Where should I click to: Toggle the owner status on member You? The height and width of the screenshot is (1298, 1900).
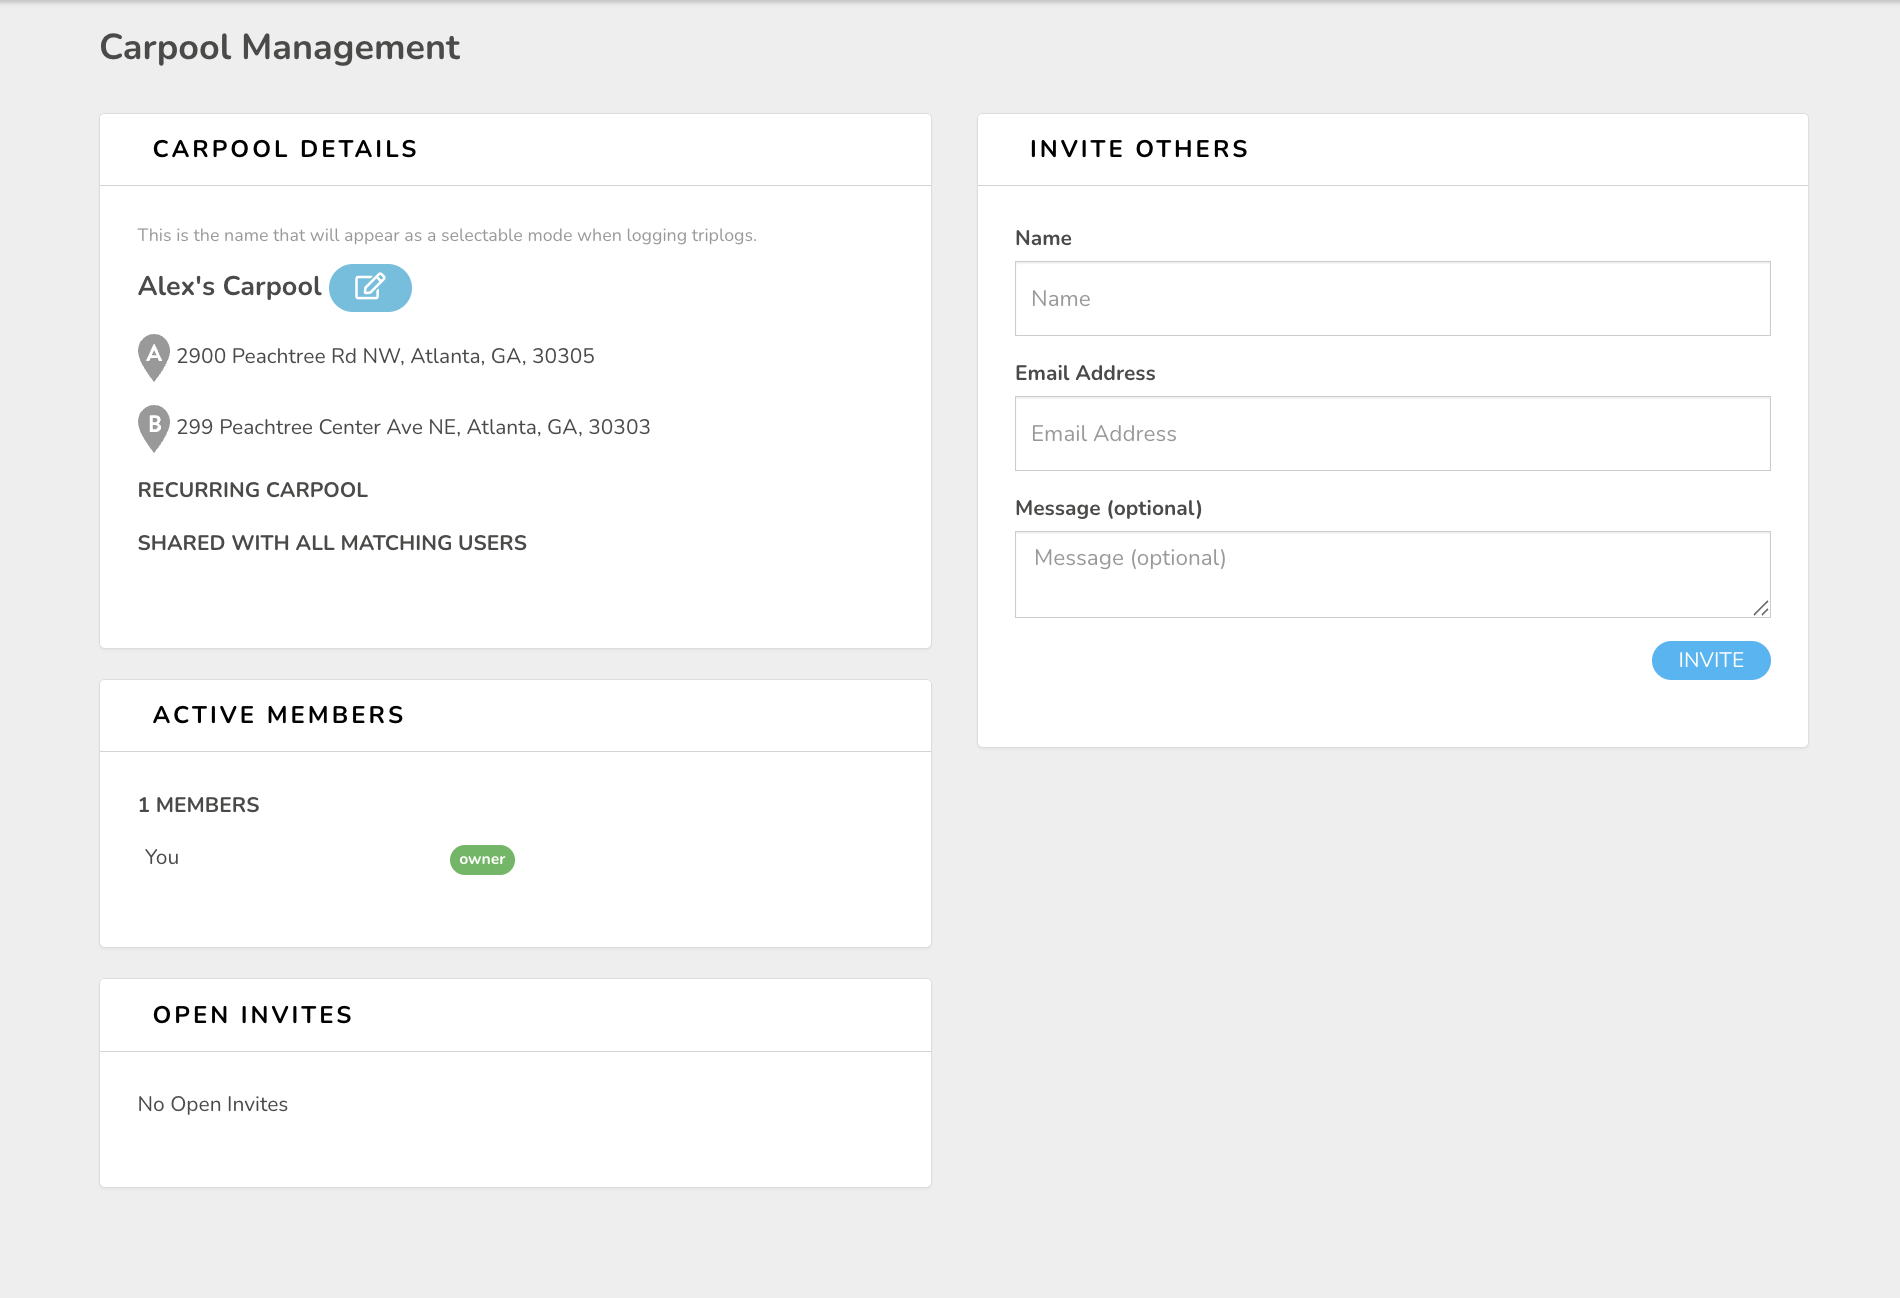tap(482, 859)
